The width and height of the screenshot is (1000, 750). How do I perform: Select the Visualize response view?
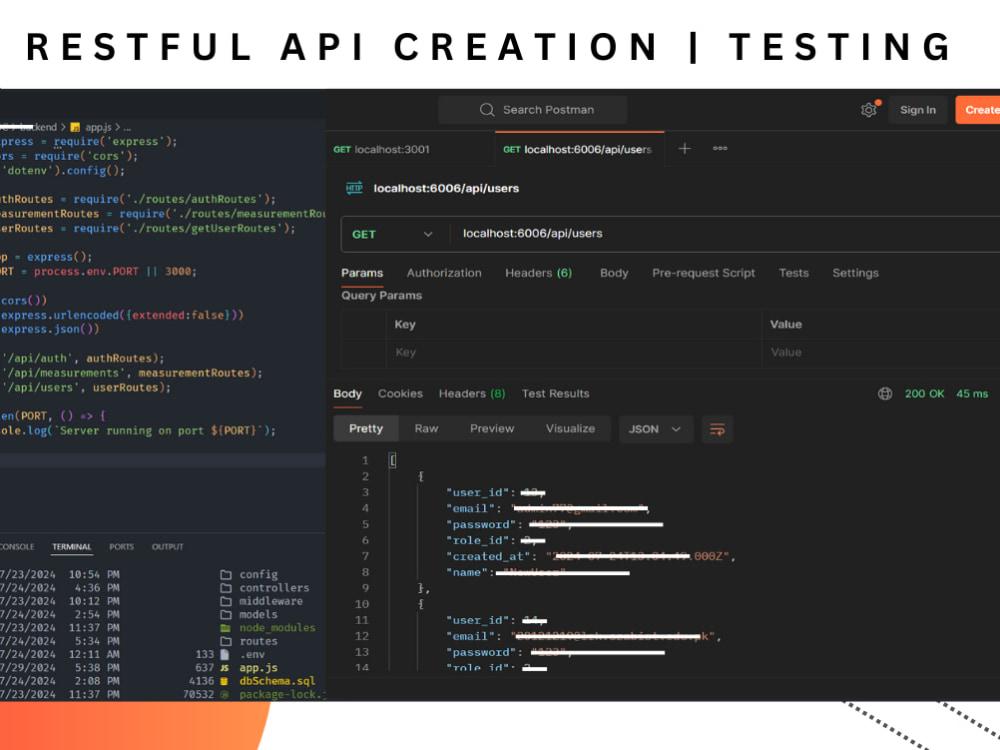coord(570,429)
